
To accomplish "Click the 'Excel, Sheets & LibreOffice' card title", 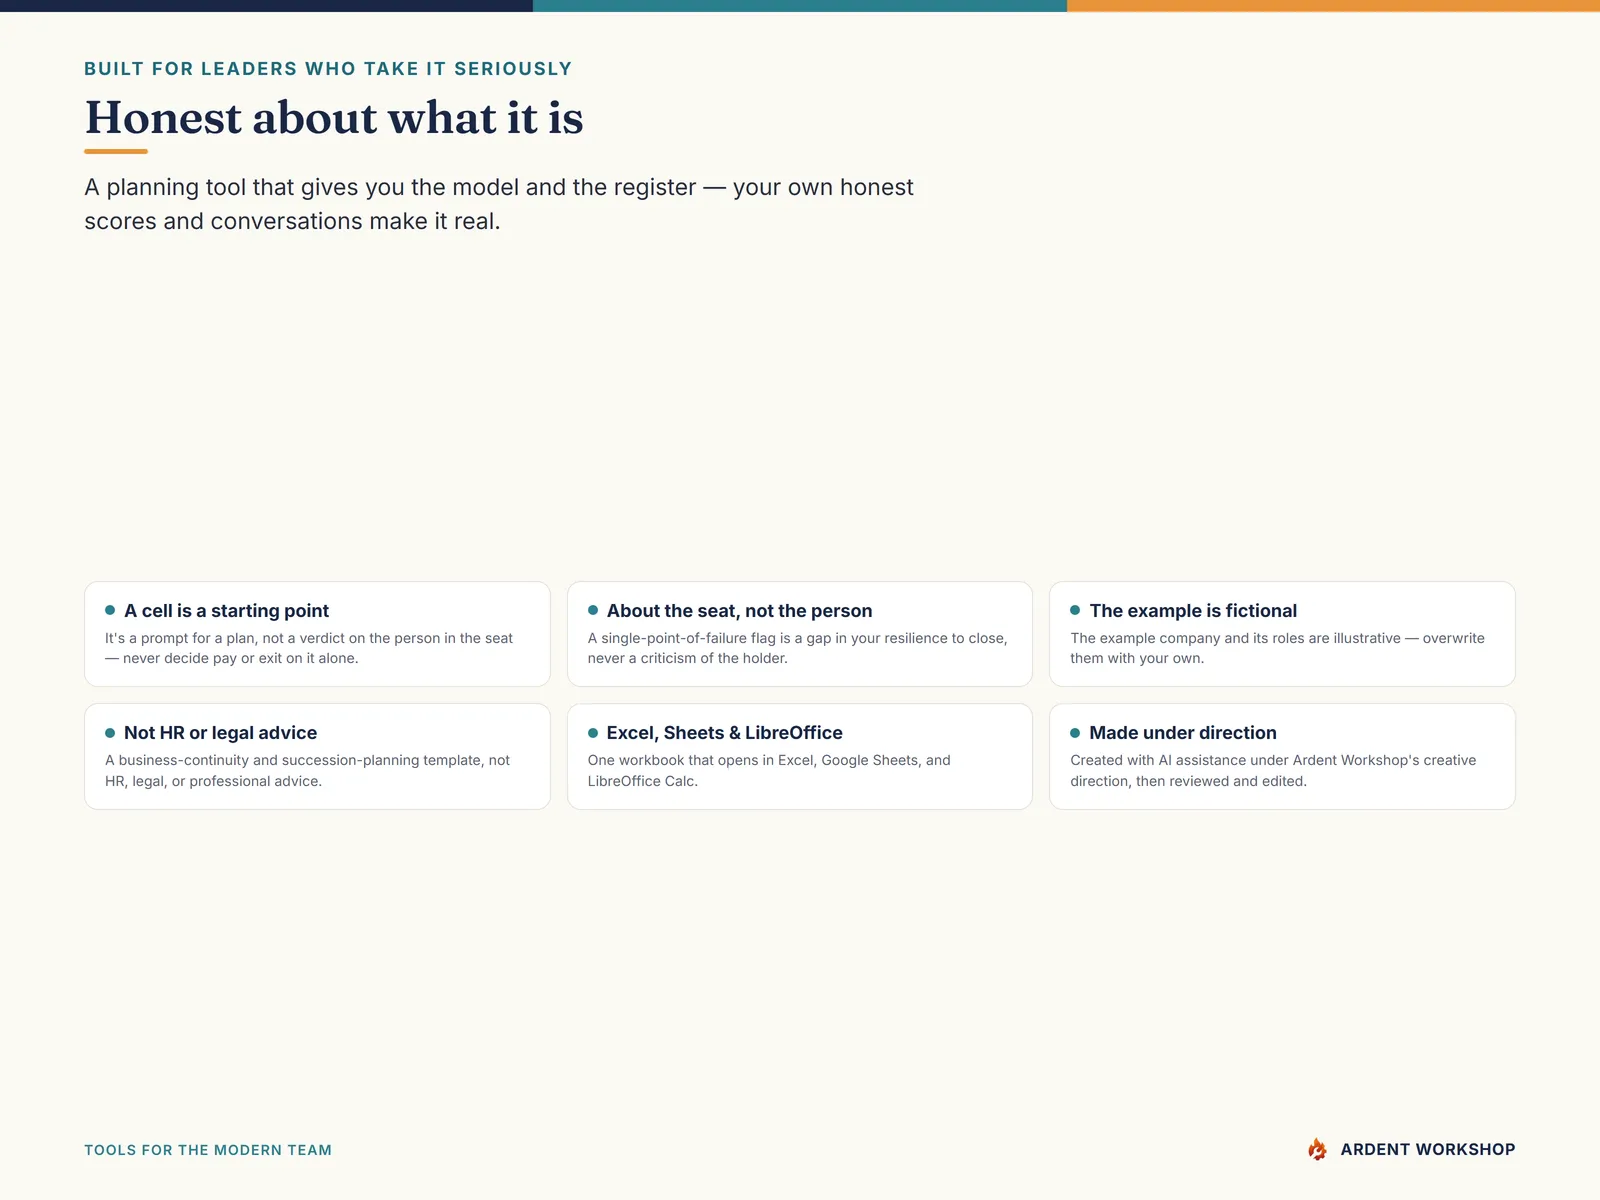I will pos(724,733).
